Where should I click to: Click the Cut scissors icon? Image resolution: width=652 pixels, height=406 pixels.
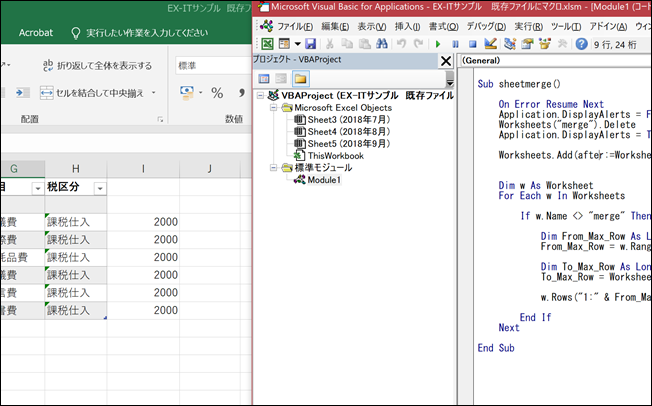click(x=330, y=44)
